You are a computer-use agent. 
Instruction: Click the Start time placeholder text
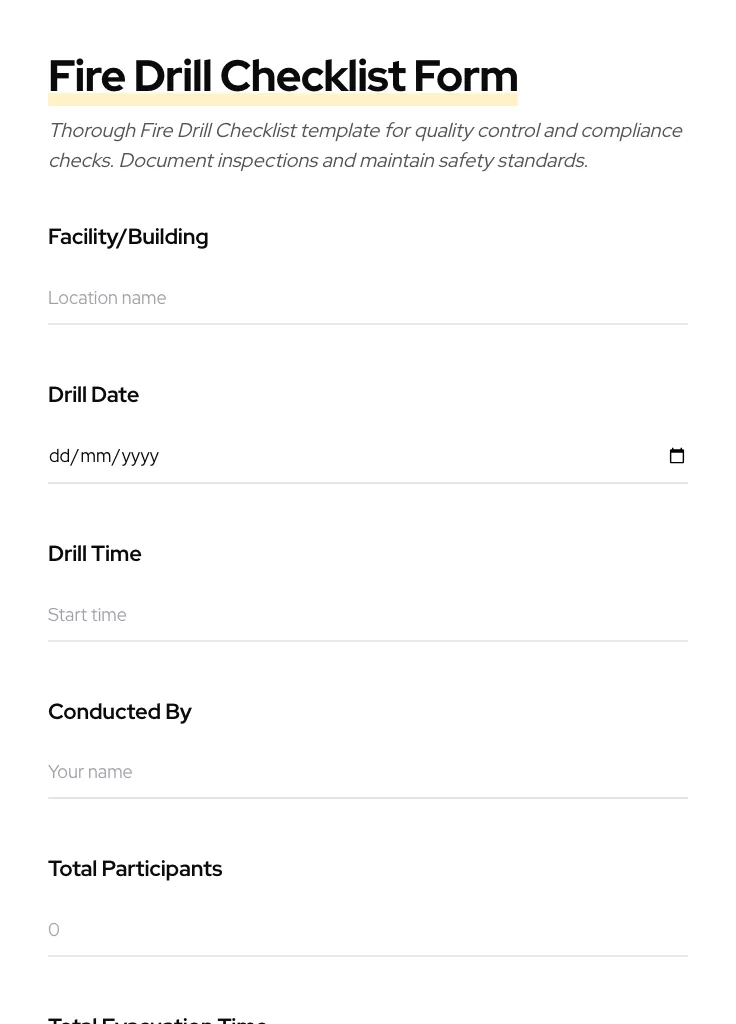(87, 615)
